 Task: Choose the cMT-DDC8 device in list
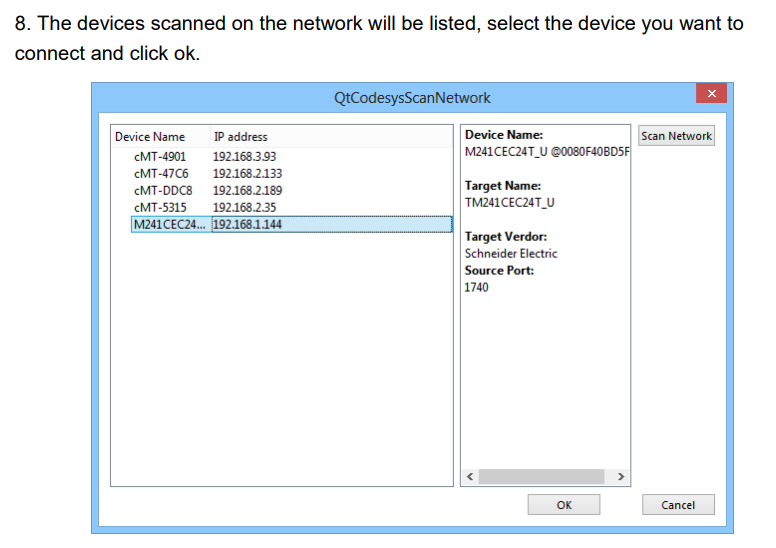point(162,190)
